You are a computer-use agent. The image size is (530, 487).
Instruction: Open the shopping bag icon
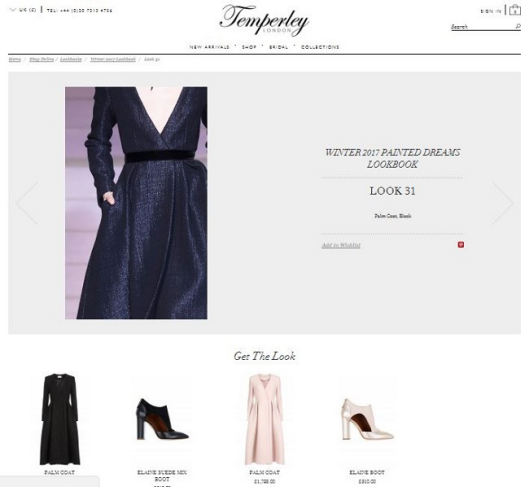click(x=514, y=10)
